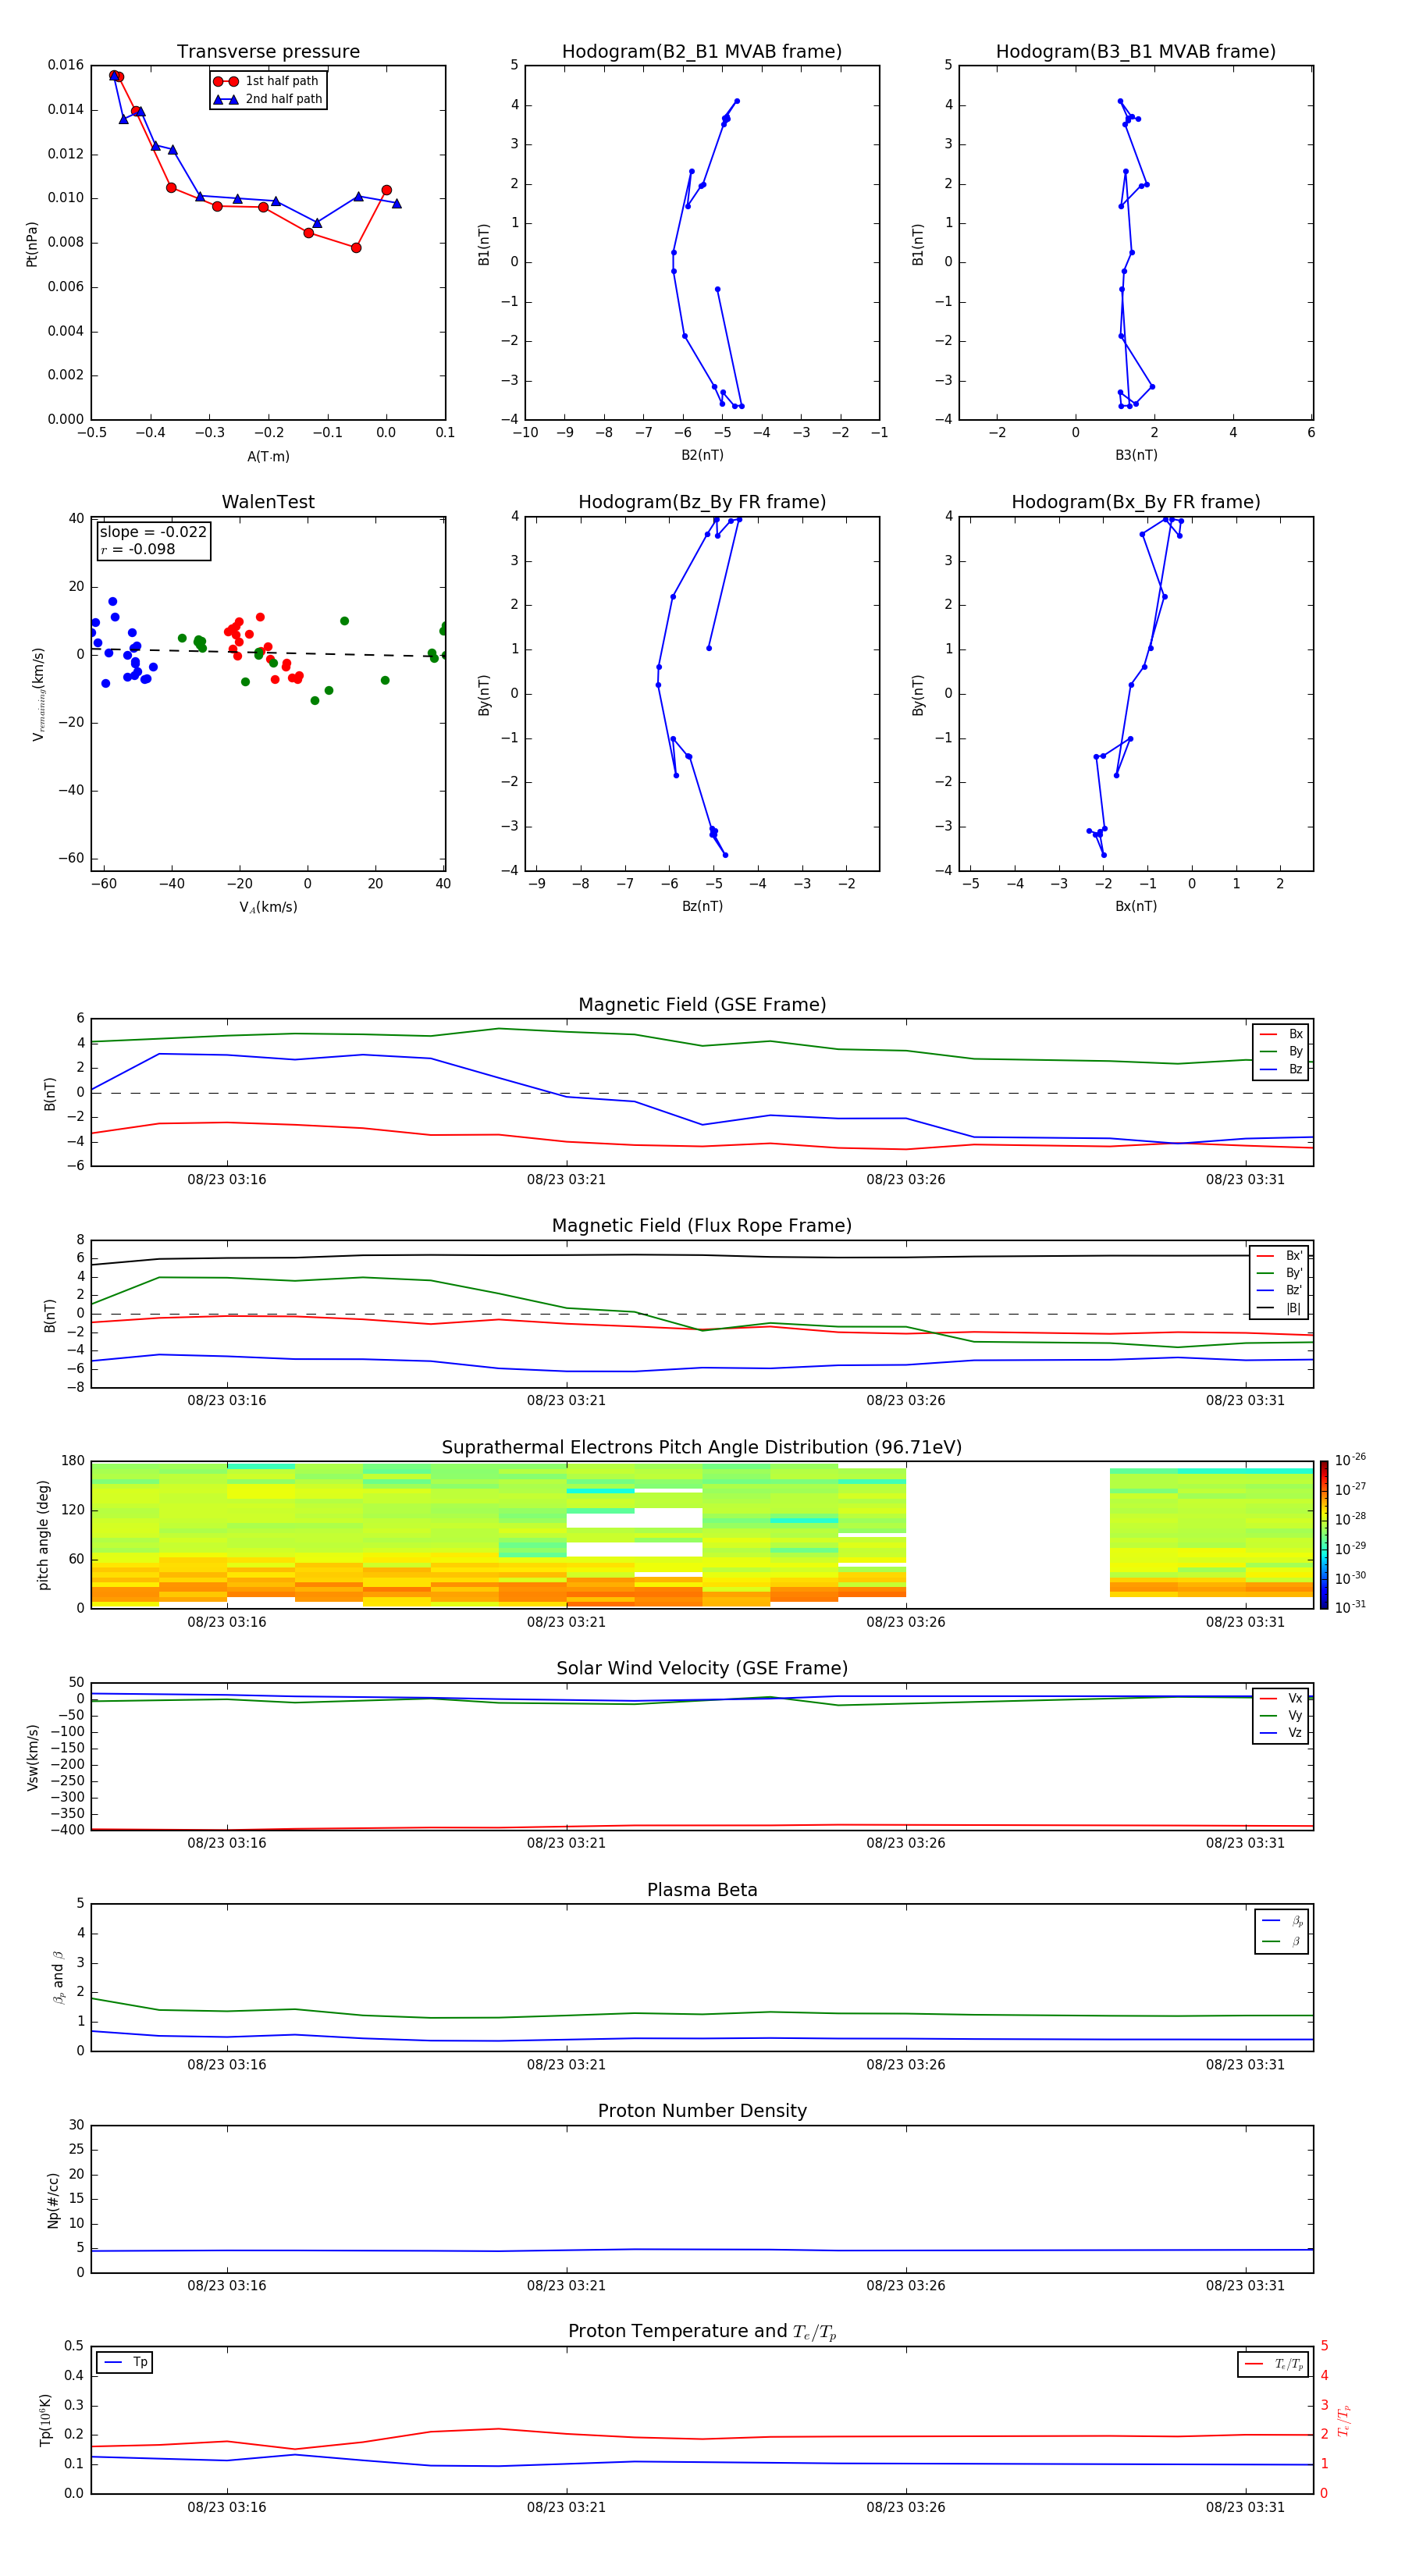
Task: Click the 'Magnetic Field (GSE Frame)' title
Action: (701, 1005)
